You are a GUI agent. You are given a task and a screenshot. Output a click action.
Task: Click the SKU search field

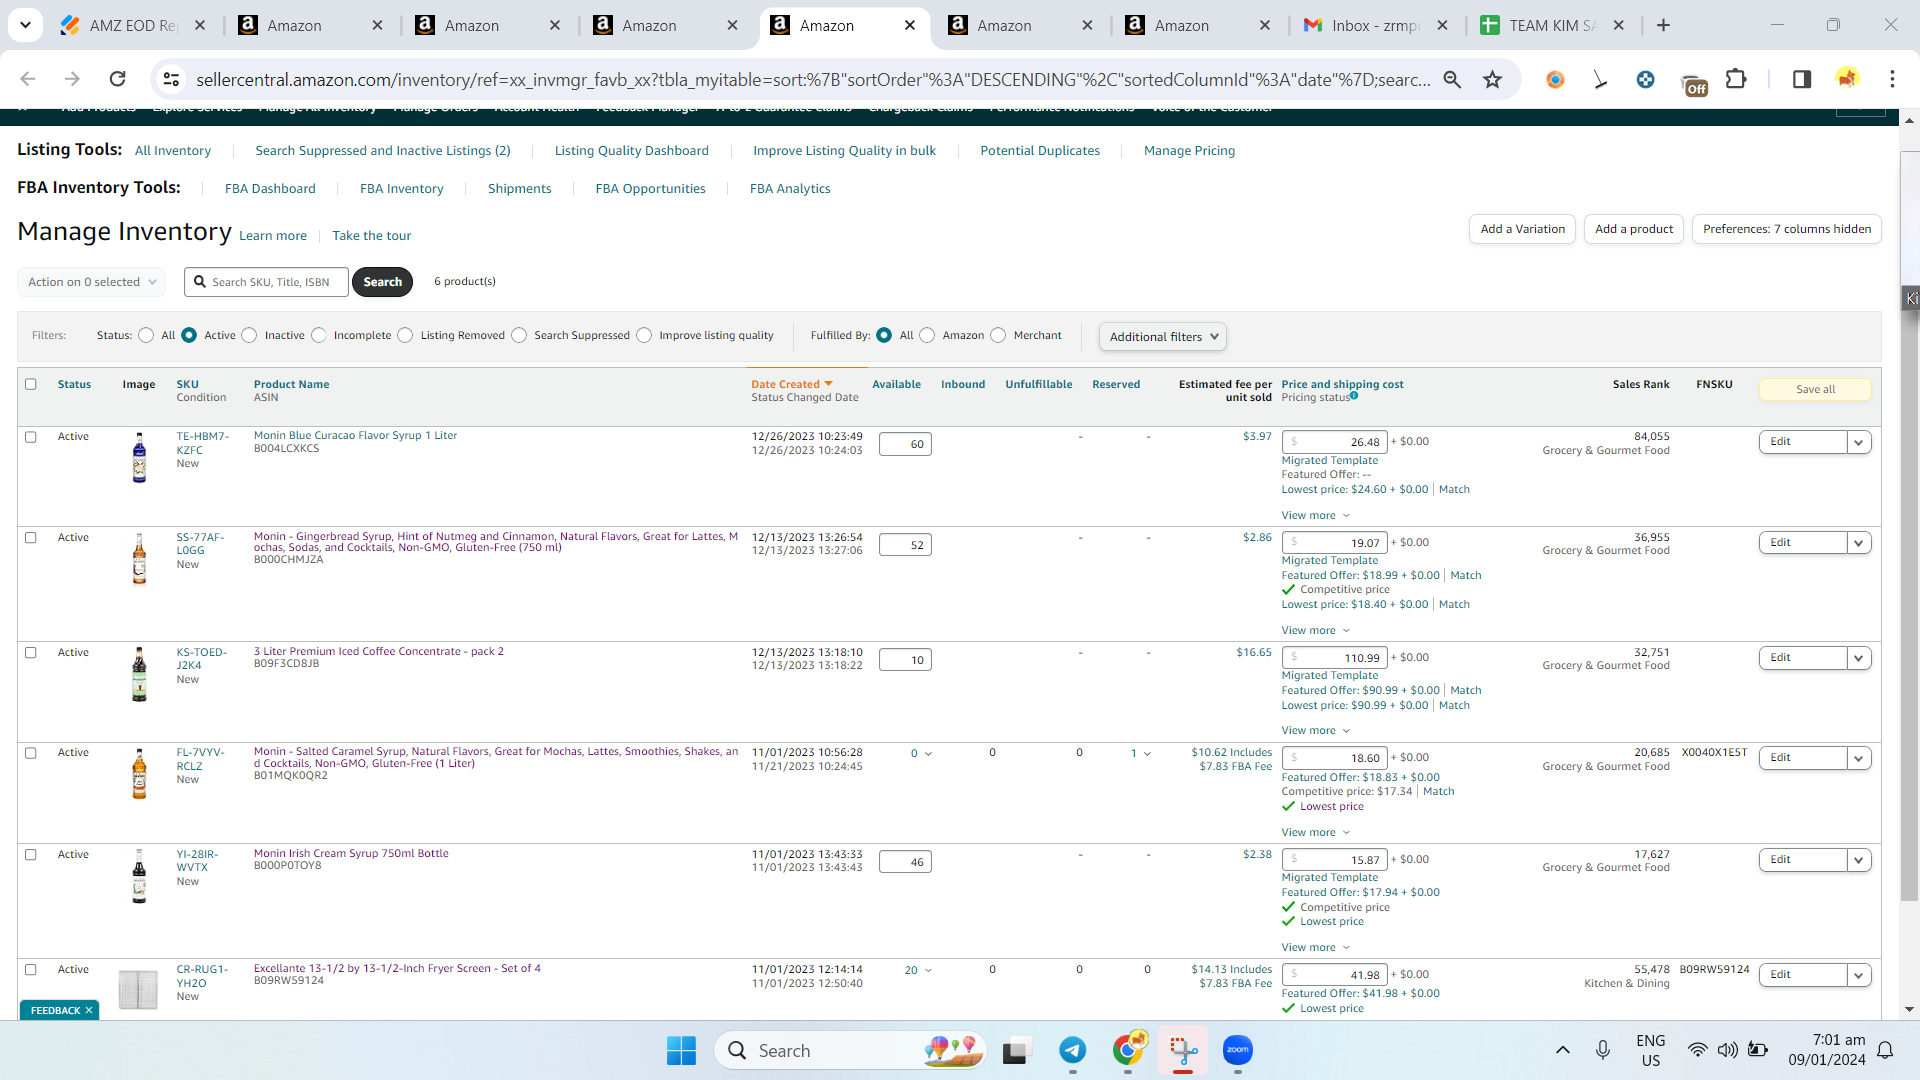tap(267, 282)
